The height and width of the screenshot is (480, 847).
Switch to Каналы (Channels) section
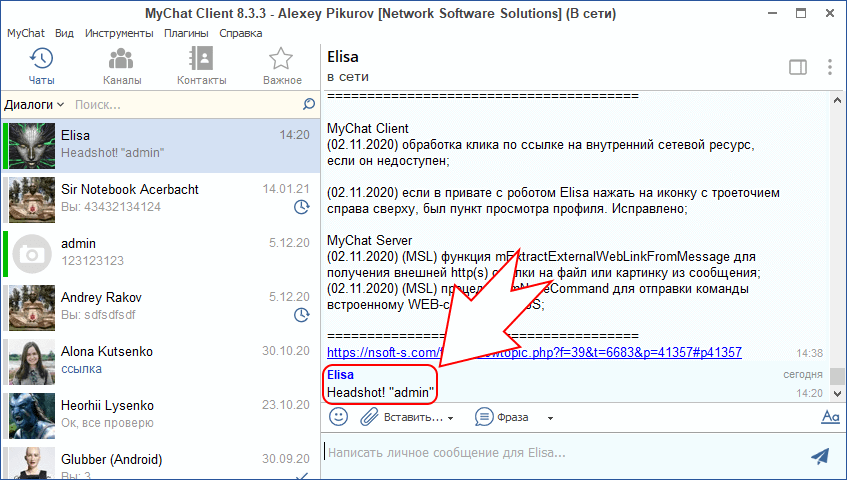point(122,66)
